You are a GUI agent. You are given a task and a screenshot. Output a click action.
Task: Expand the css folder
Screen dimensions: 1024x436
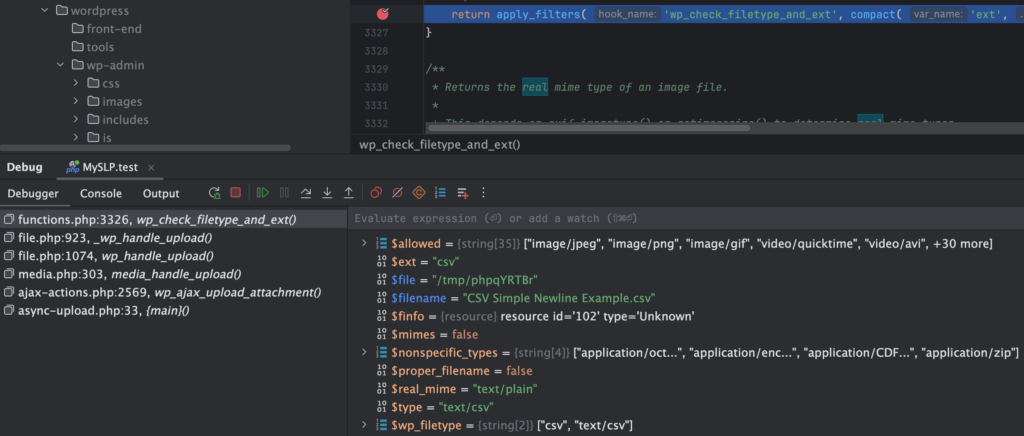coord(76,84)
